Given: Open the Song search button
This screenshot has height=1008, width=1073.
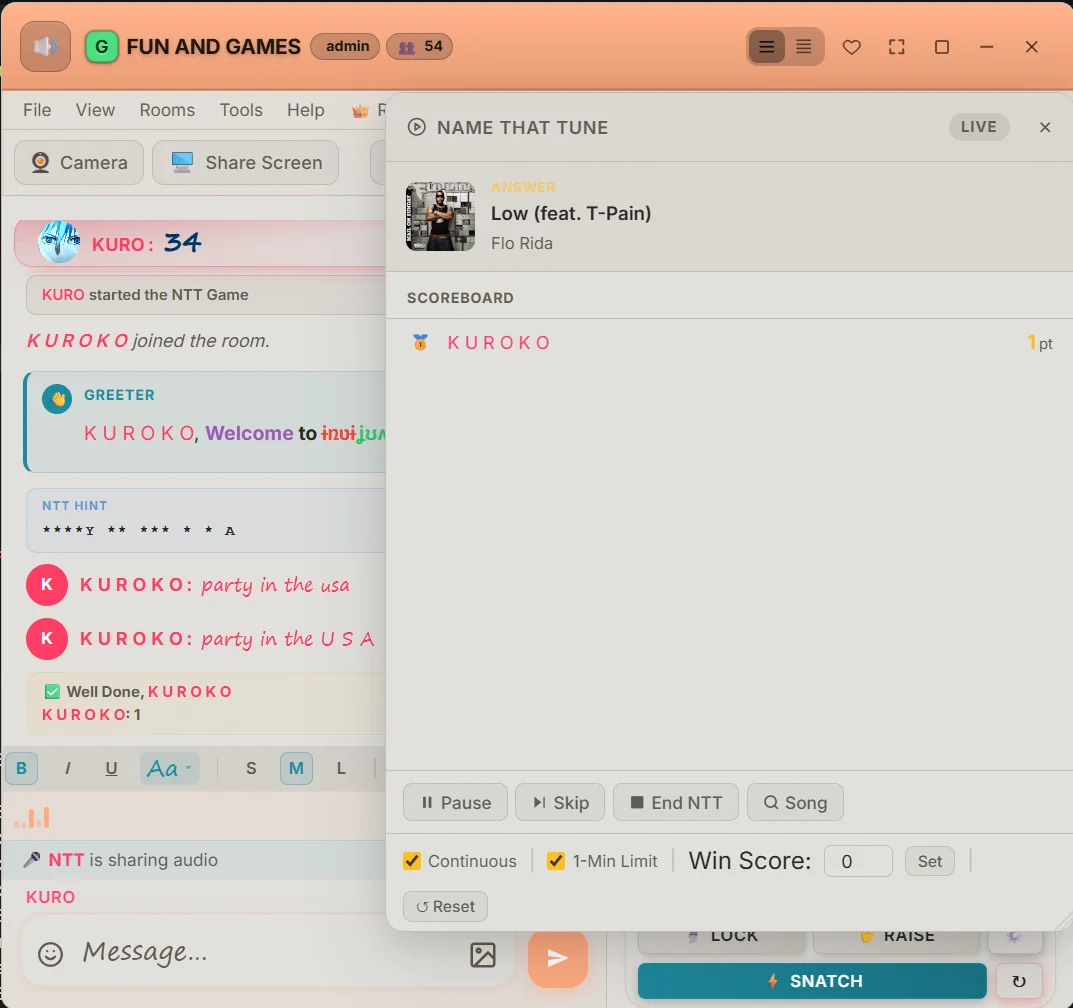Looking at the screenshot, I should 795,802.
